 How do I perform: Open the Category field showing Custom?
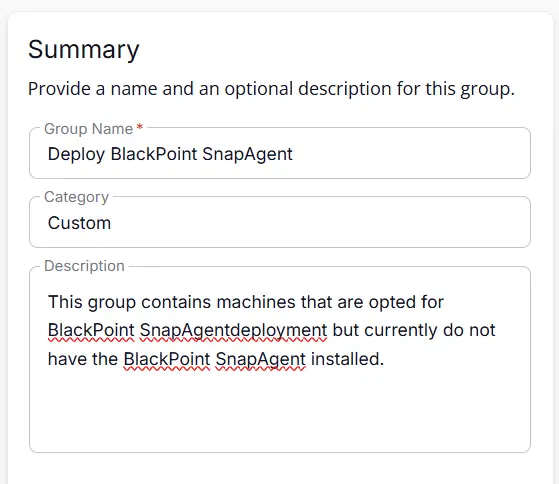click(x=280, y=222)
